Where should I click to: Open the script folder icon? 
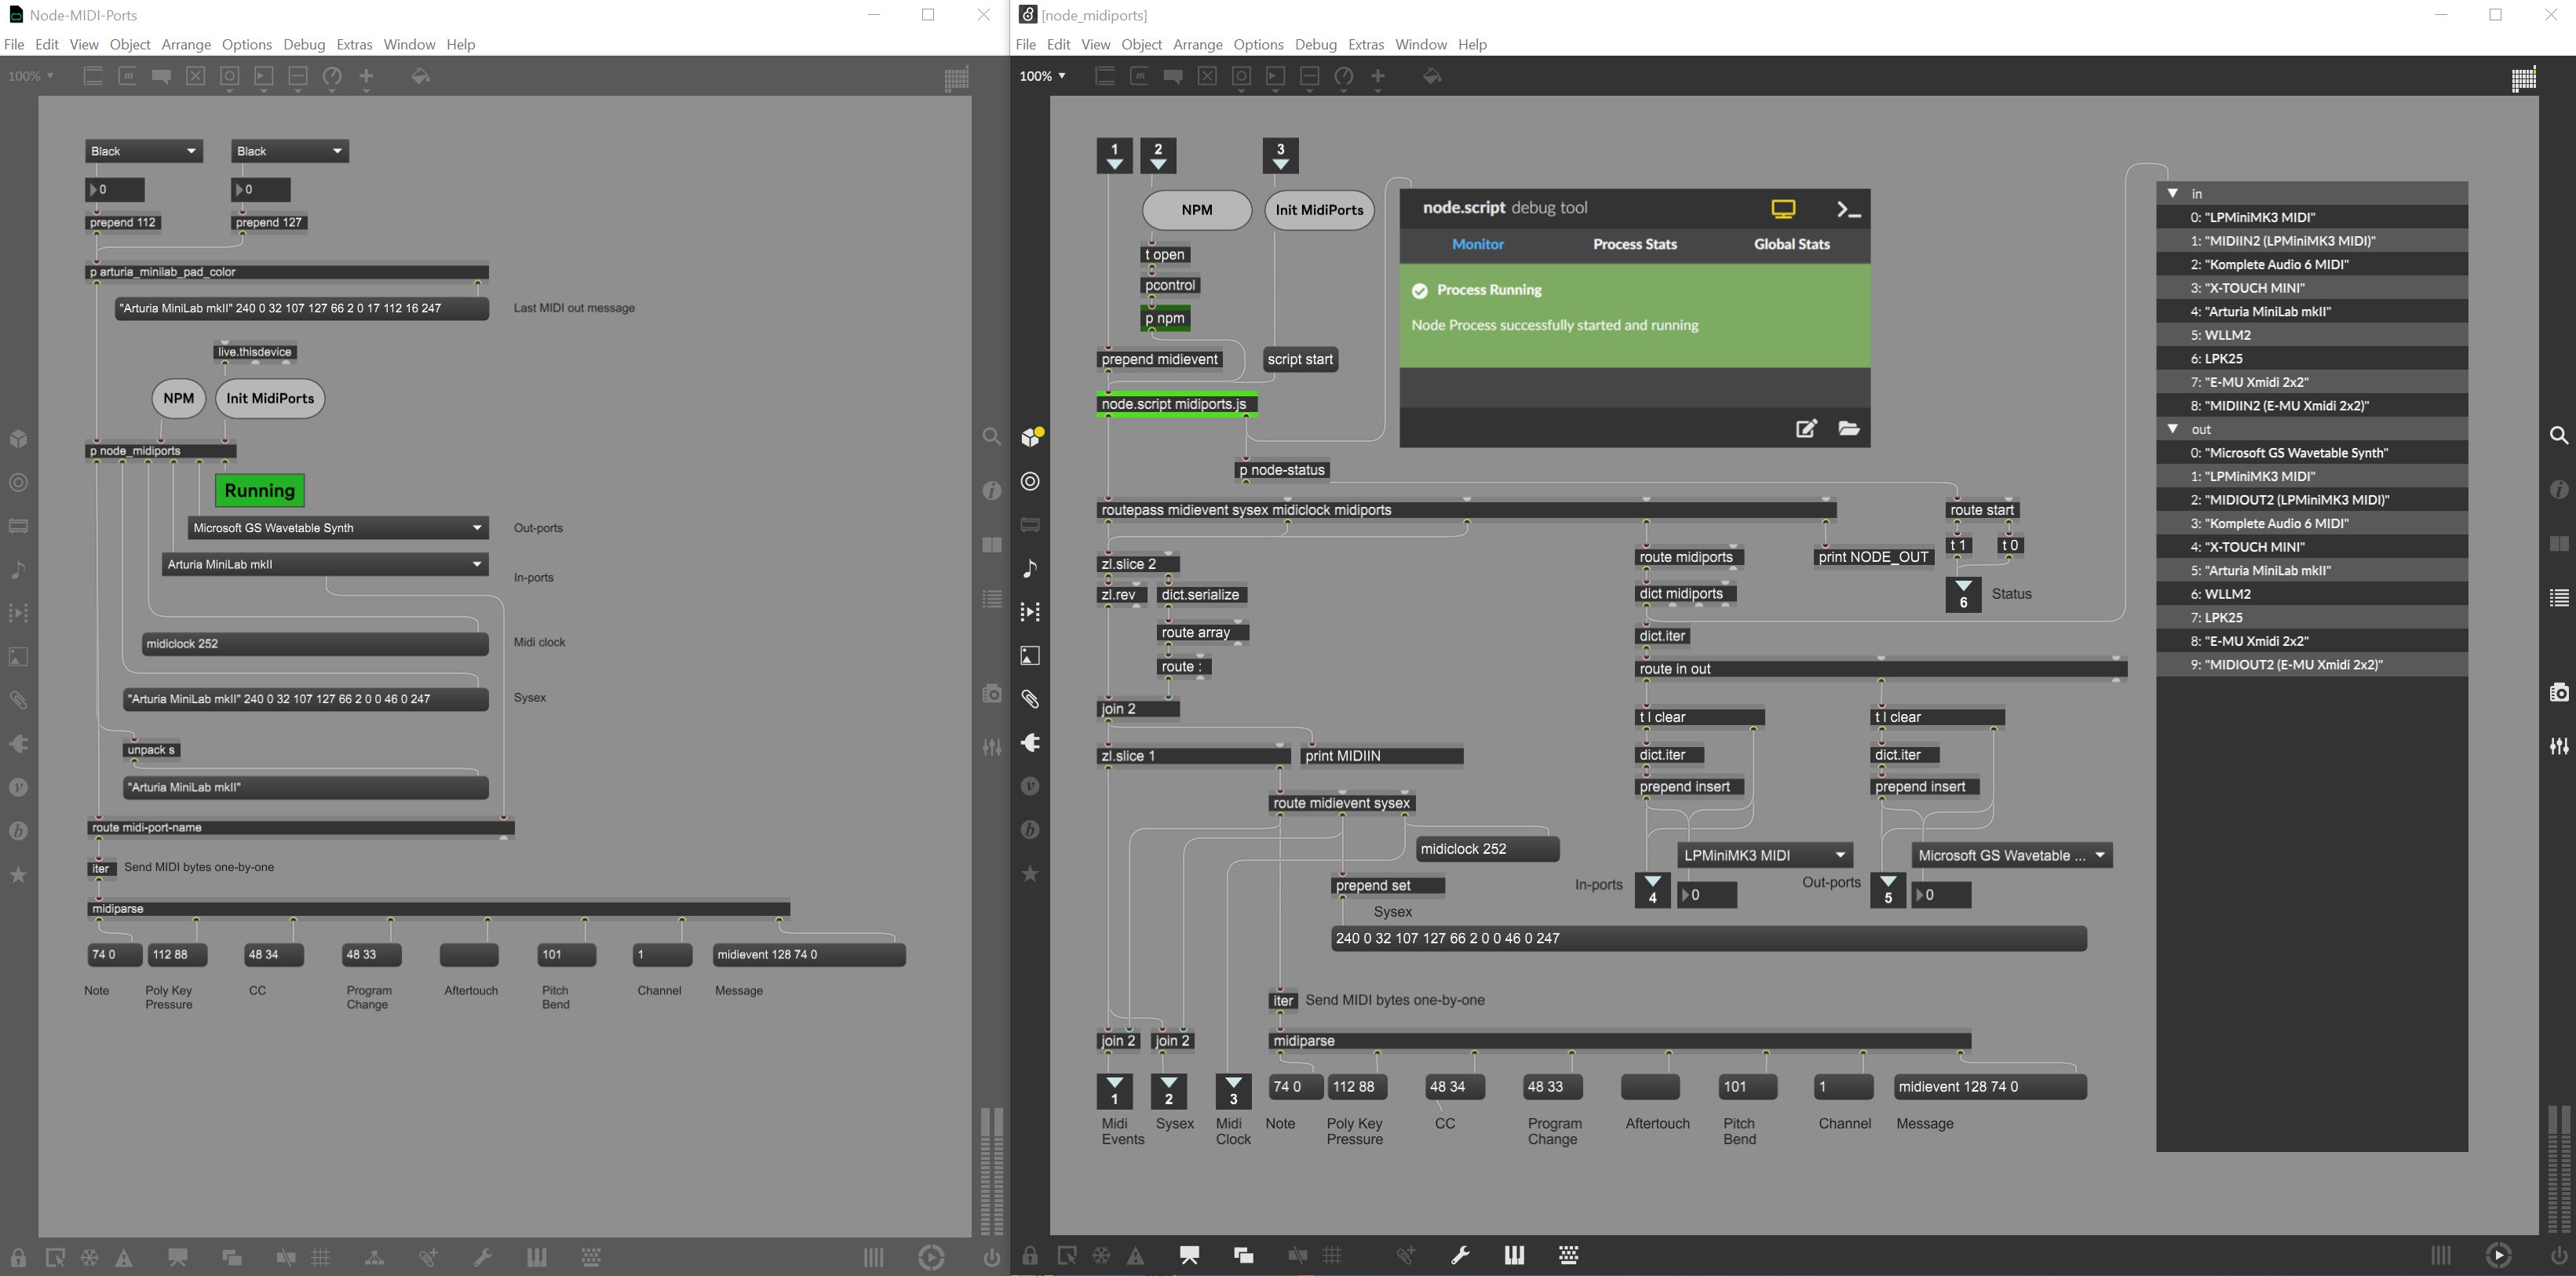(x=1848, y=429)
